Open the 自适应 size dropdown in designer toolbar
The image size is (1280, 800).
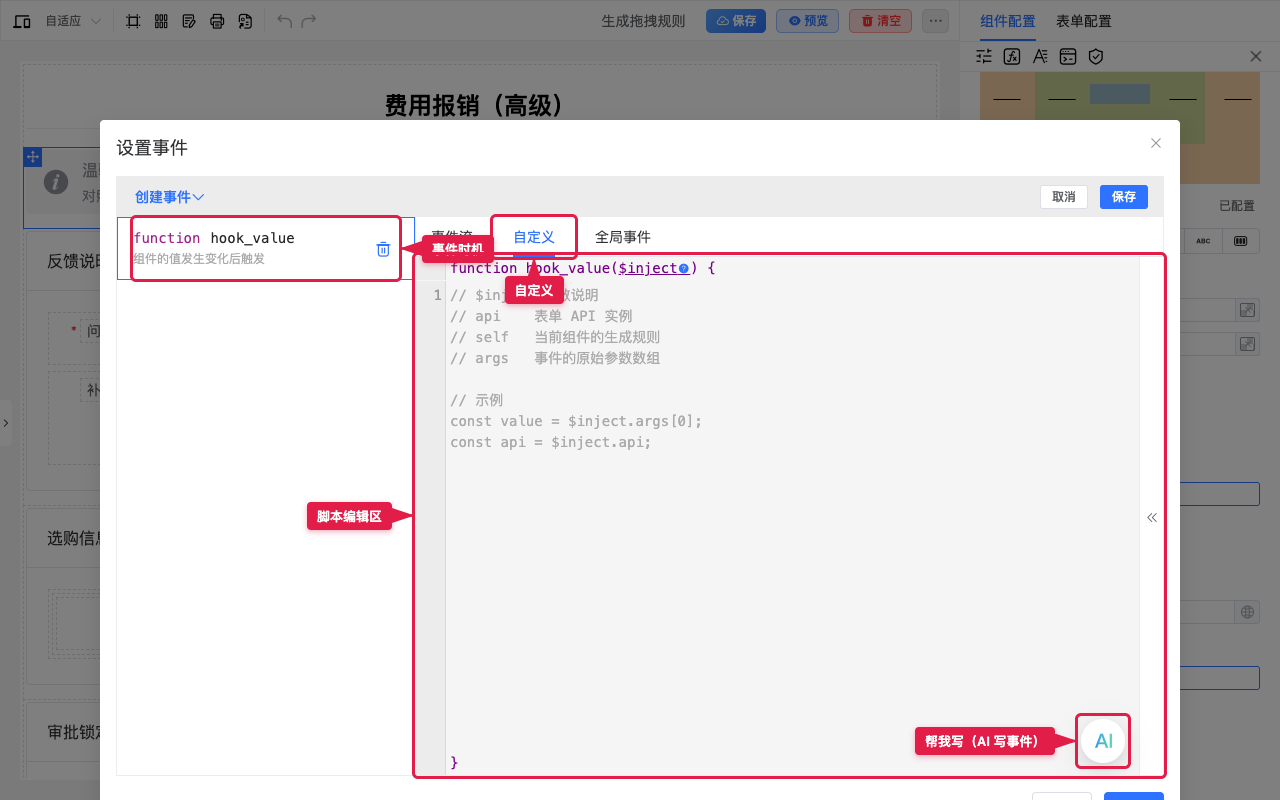point(73,21)
